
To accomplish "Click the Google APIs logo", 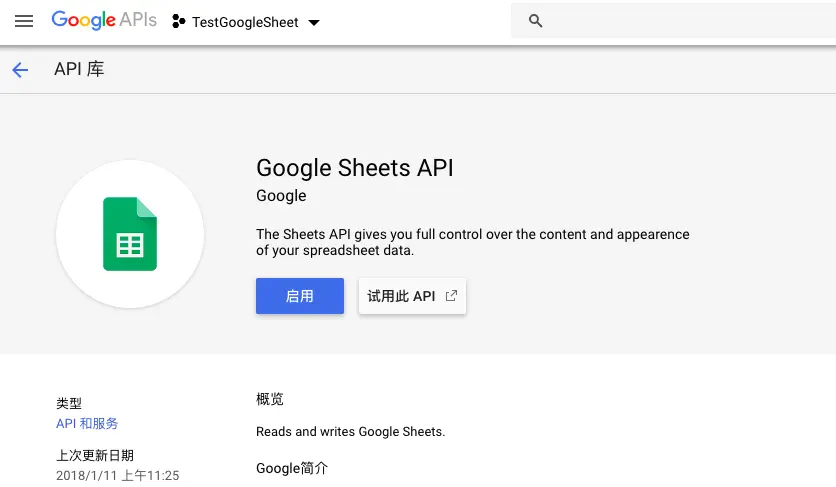I will click(104, 20).
